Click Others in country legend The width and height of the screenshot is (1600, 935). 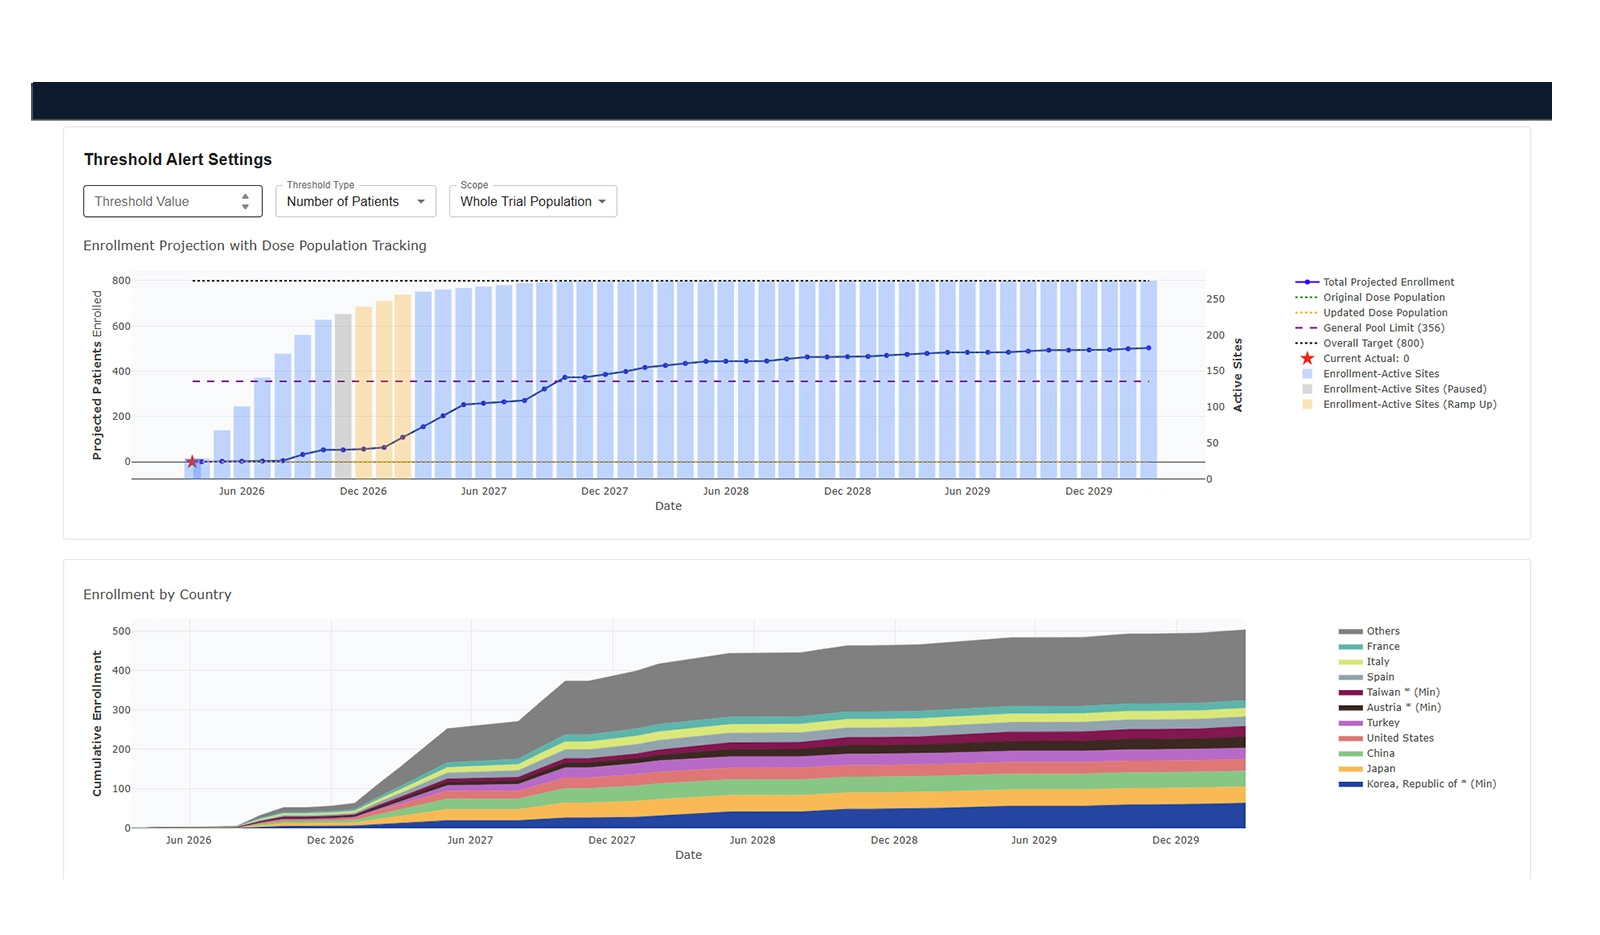(x=1382, y=631)
